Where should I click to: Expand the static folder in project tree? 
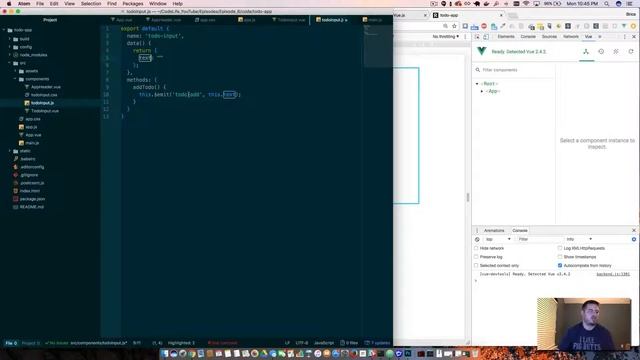pyautogui.click(x=10, y=151)
